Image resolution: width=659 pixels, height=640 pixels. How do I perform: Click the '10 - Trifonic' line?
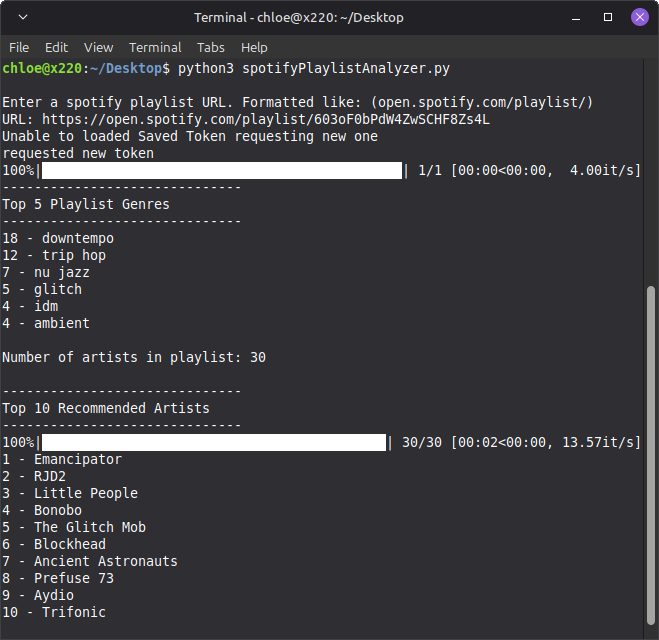point(54,612)
